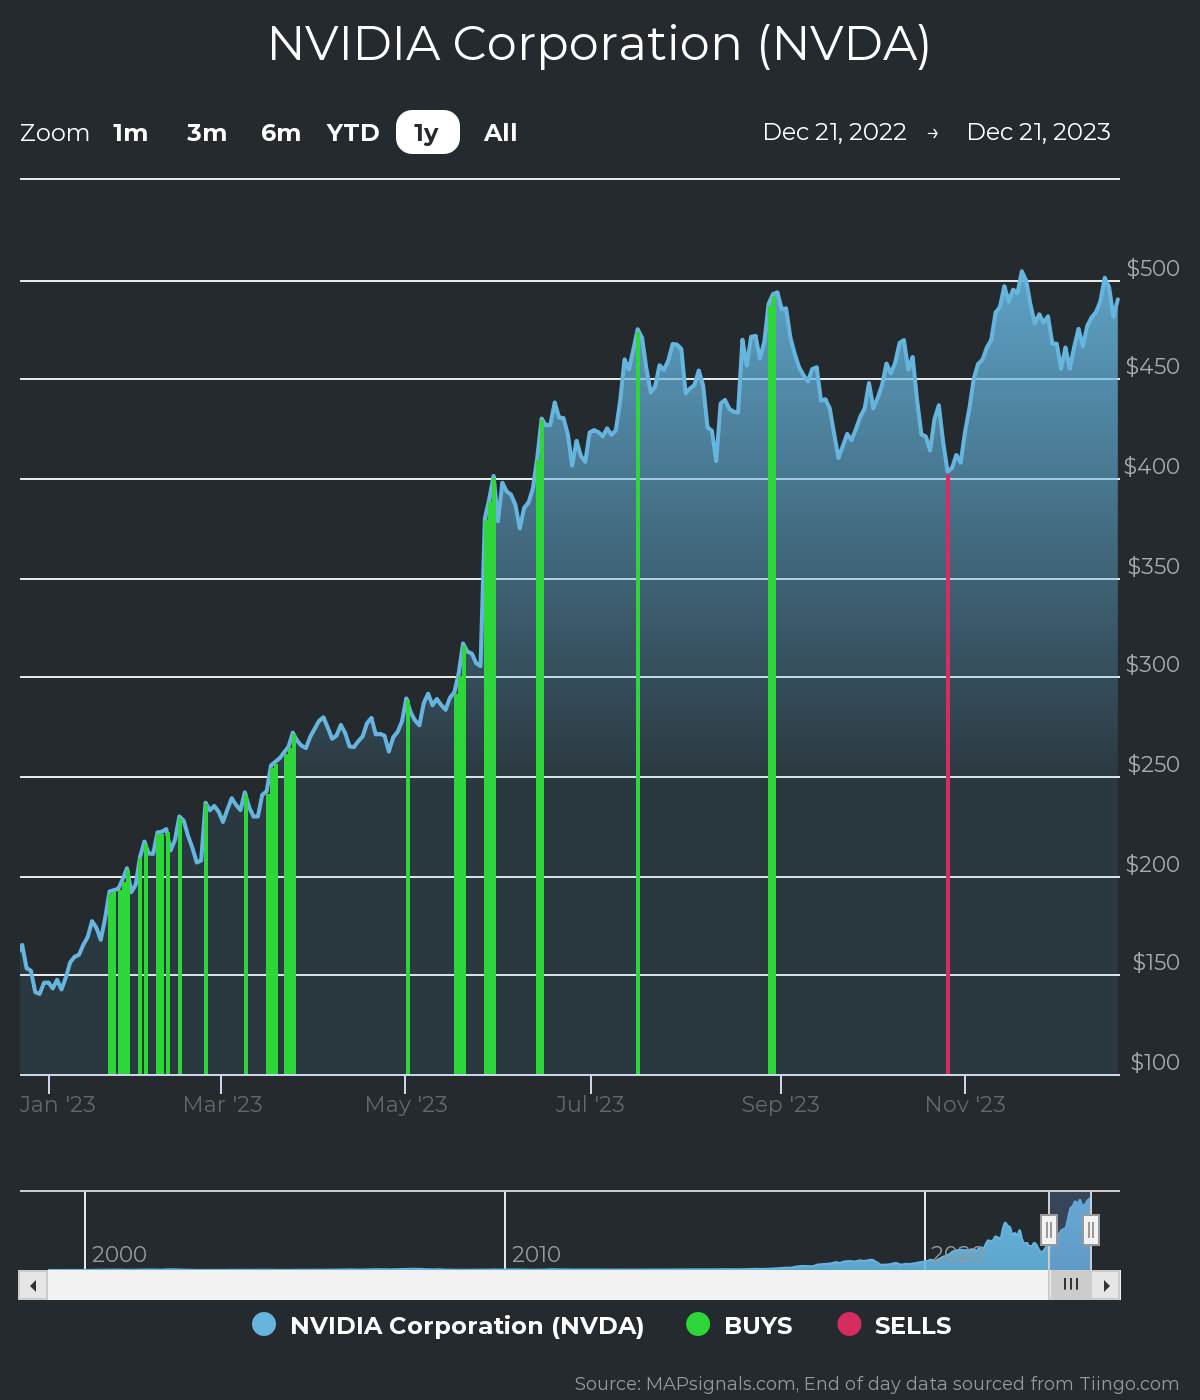Edit the Dec 21, 2022 start date
Image resolution: width=1200 pixels, height=1400 pixels.
click(834, 132)
